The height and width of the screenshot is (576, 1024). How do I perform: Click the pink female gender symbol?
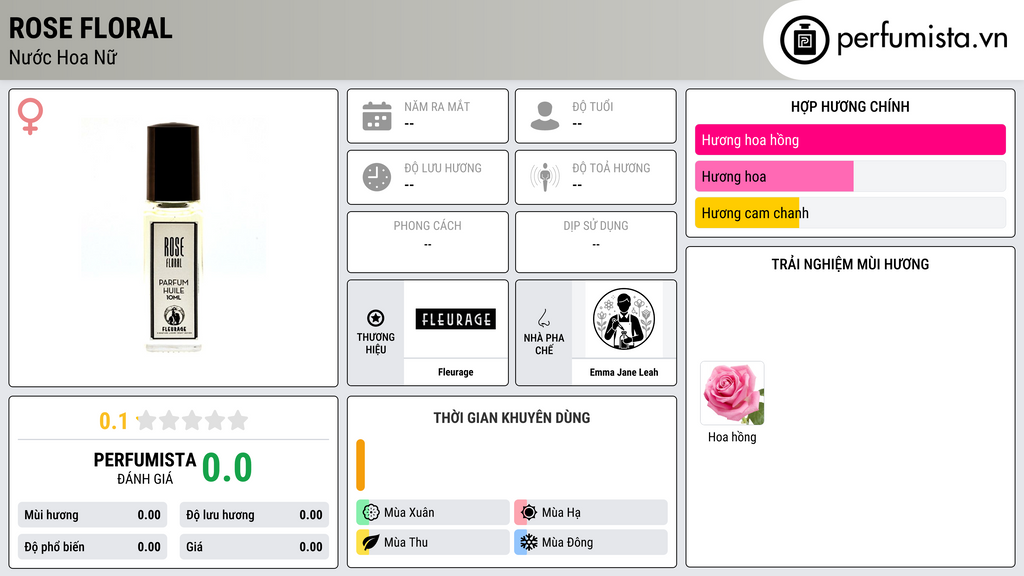[x=30, y=116]
